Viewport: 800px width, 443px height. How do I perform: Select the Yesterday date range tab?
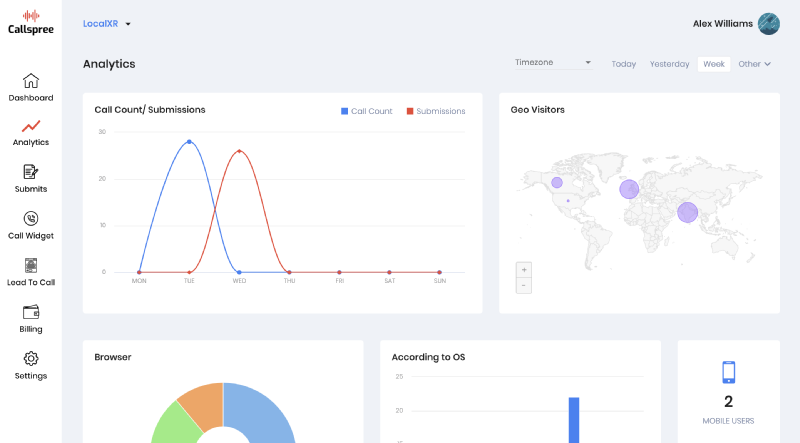pos(669,64)
